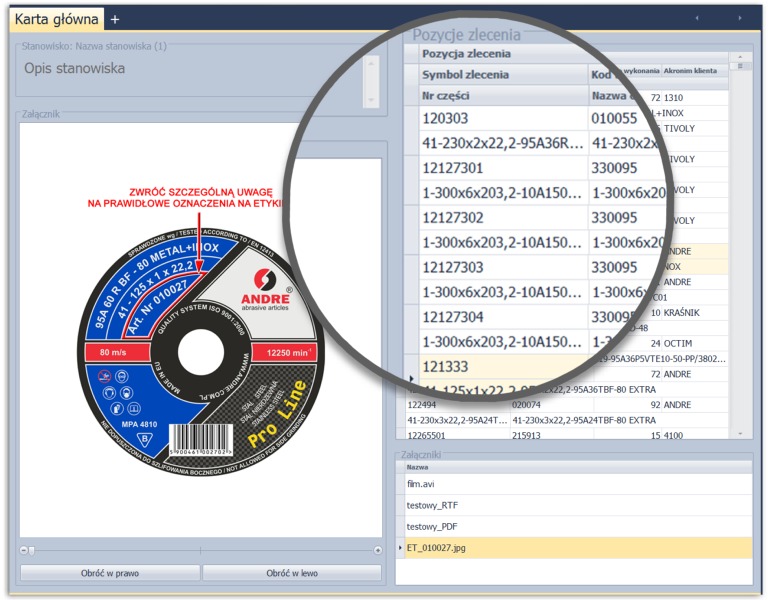This screenshot has width=770, height=600.
Task: Click the order list scrollbar down arrow
Action: 740,434
